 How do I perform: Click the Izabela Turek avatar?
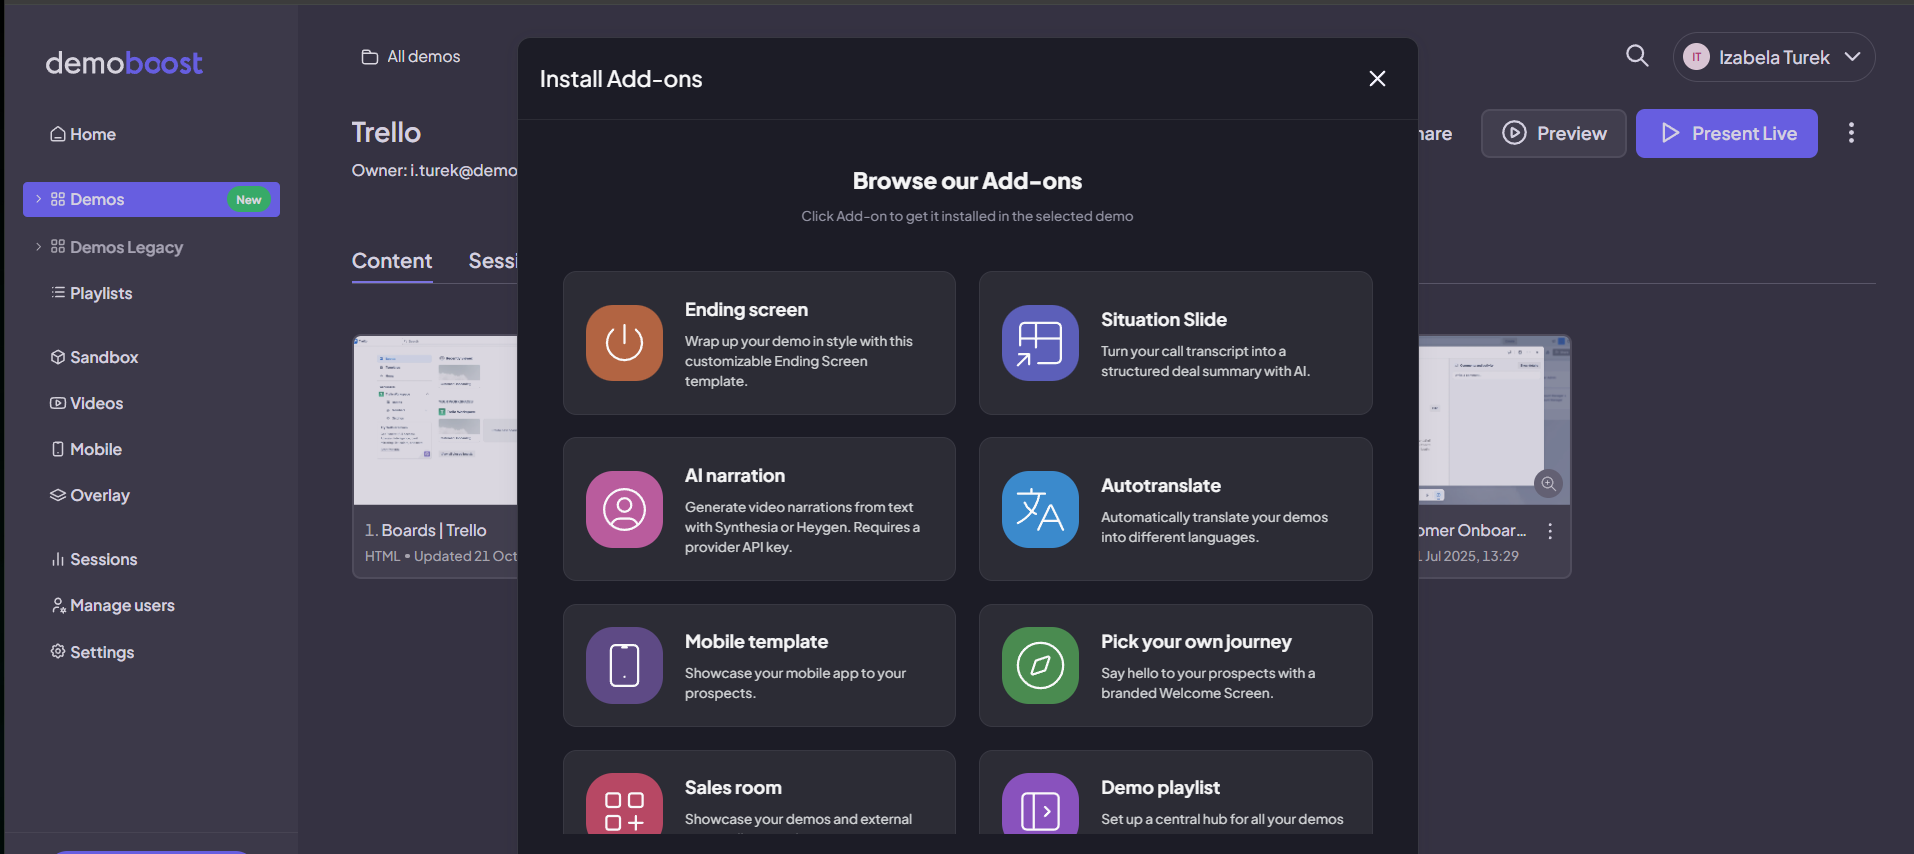coord(1696,57)
